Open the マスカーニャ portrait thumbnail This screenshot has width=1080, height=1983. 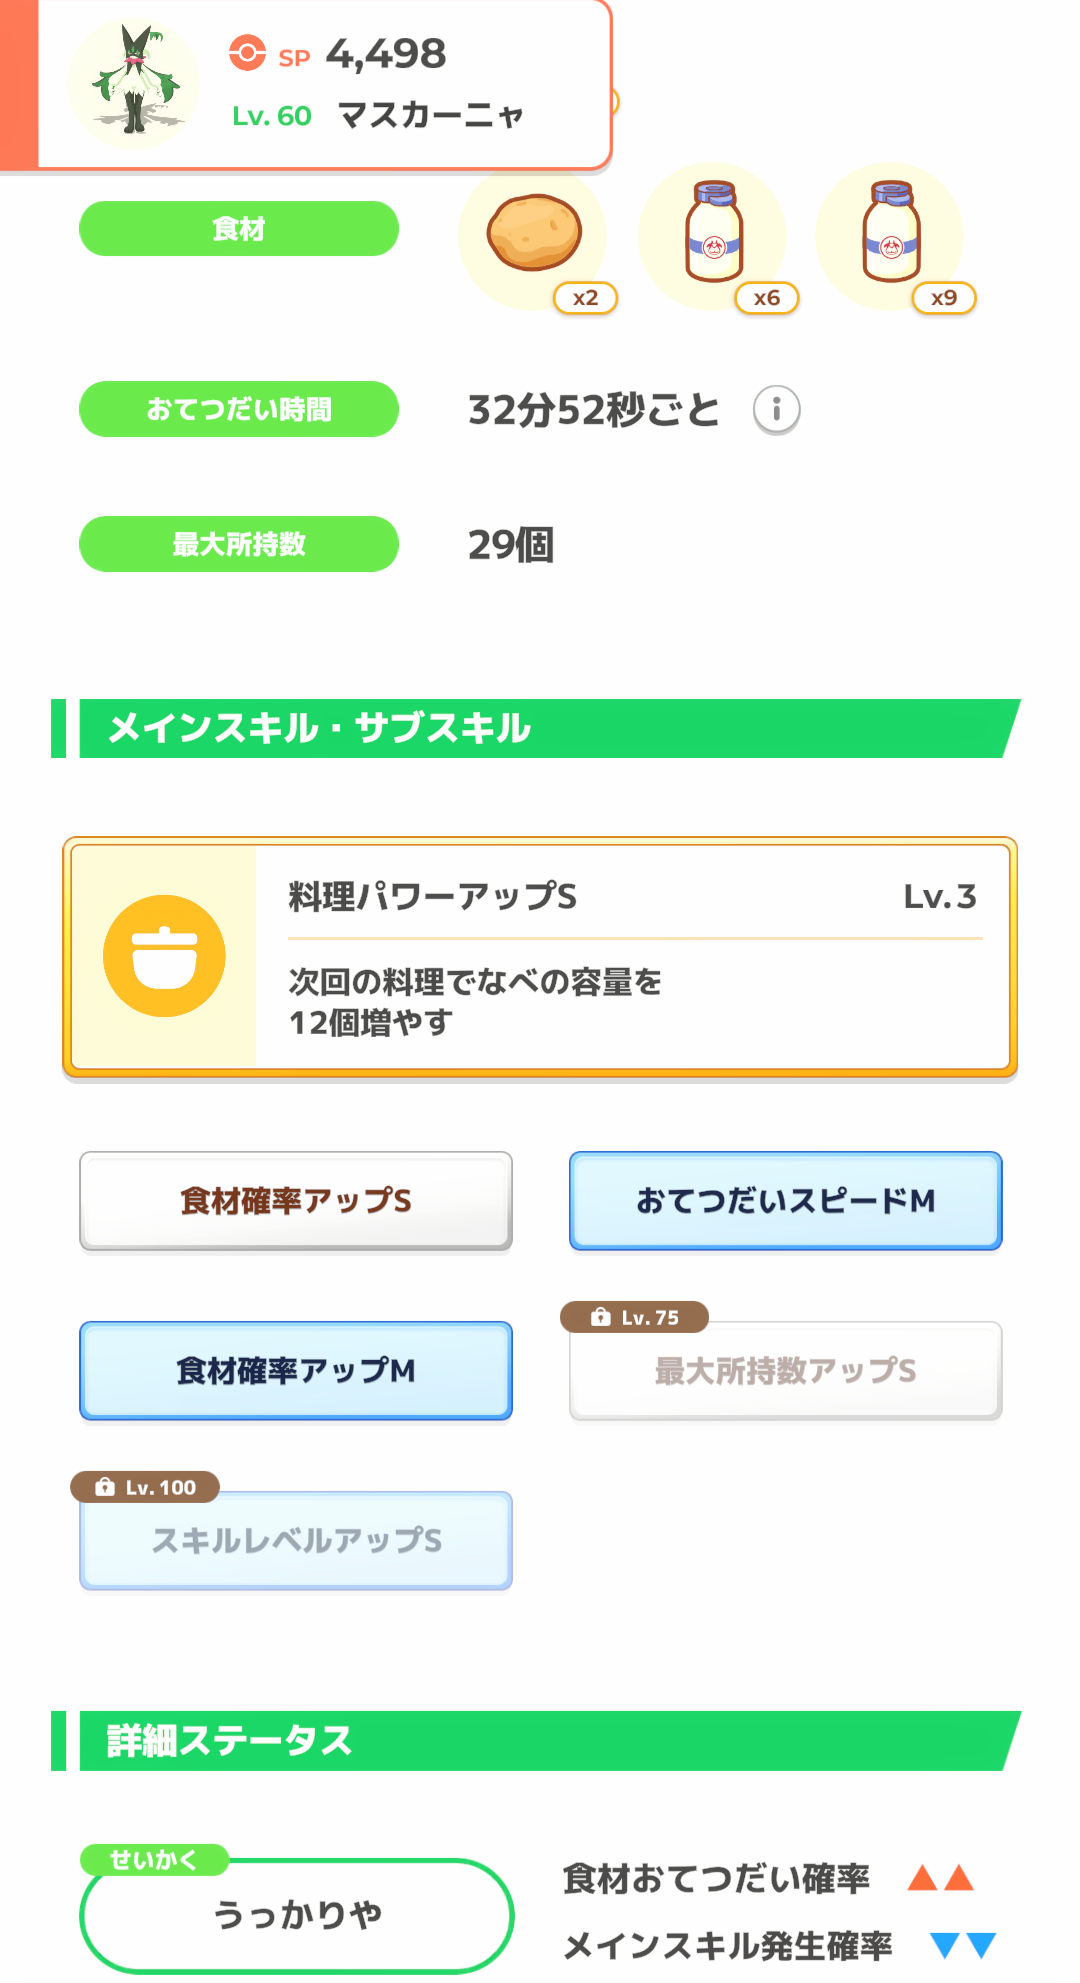[x=134, y=83]
